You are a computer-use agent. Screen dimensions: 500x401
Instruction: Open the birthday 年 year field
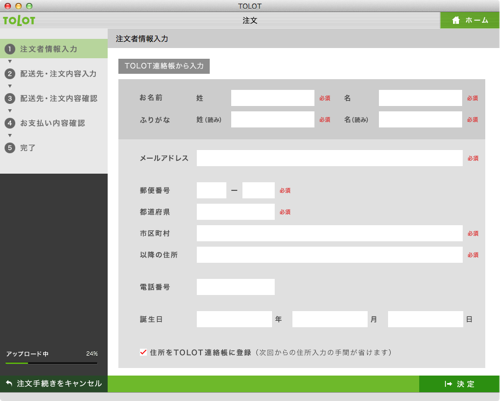(x=234, y=319)
